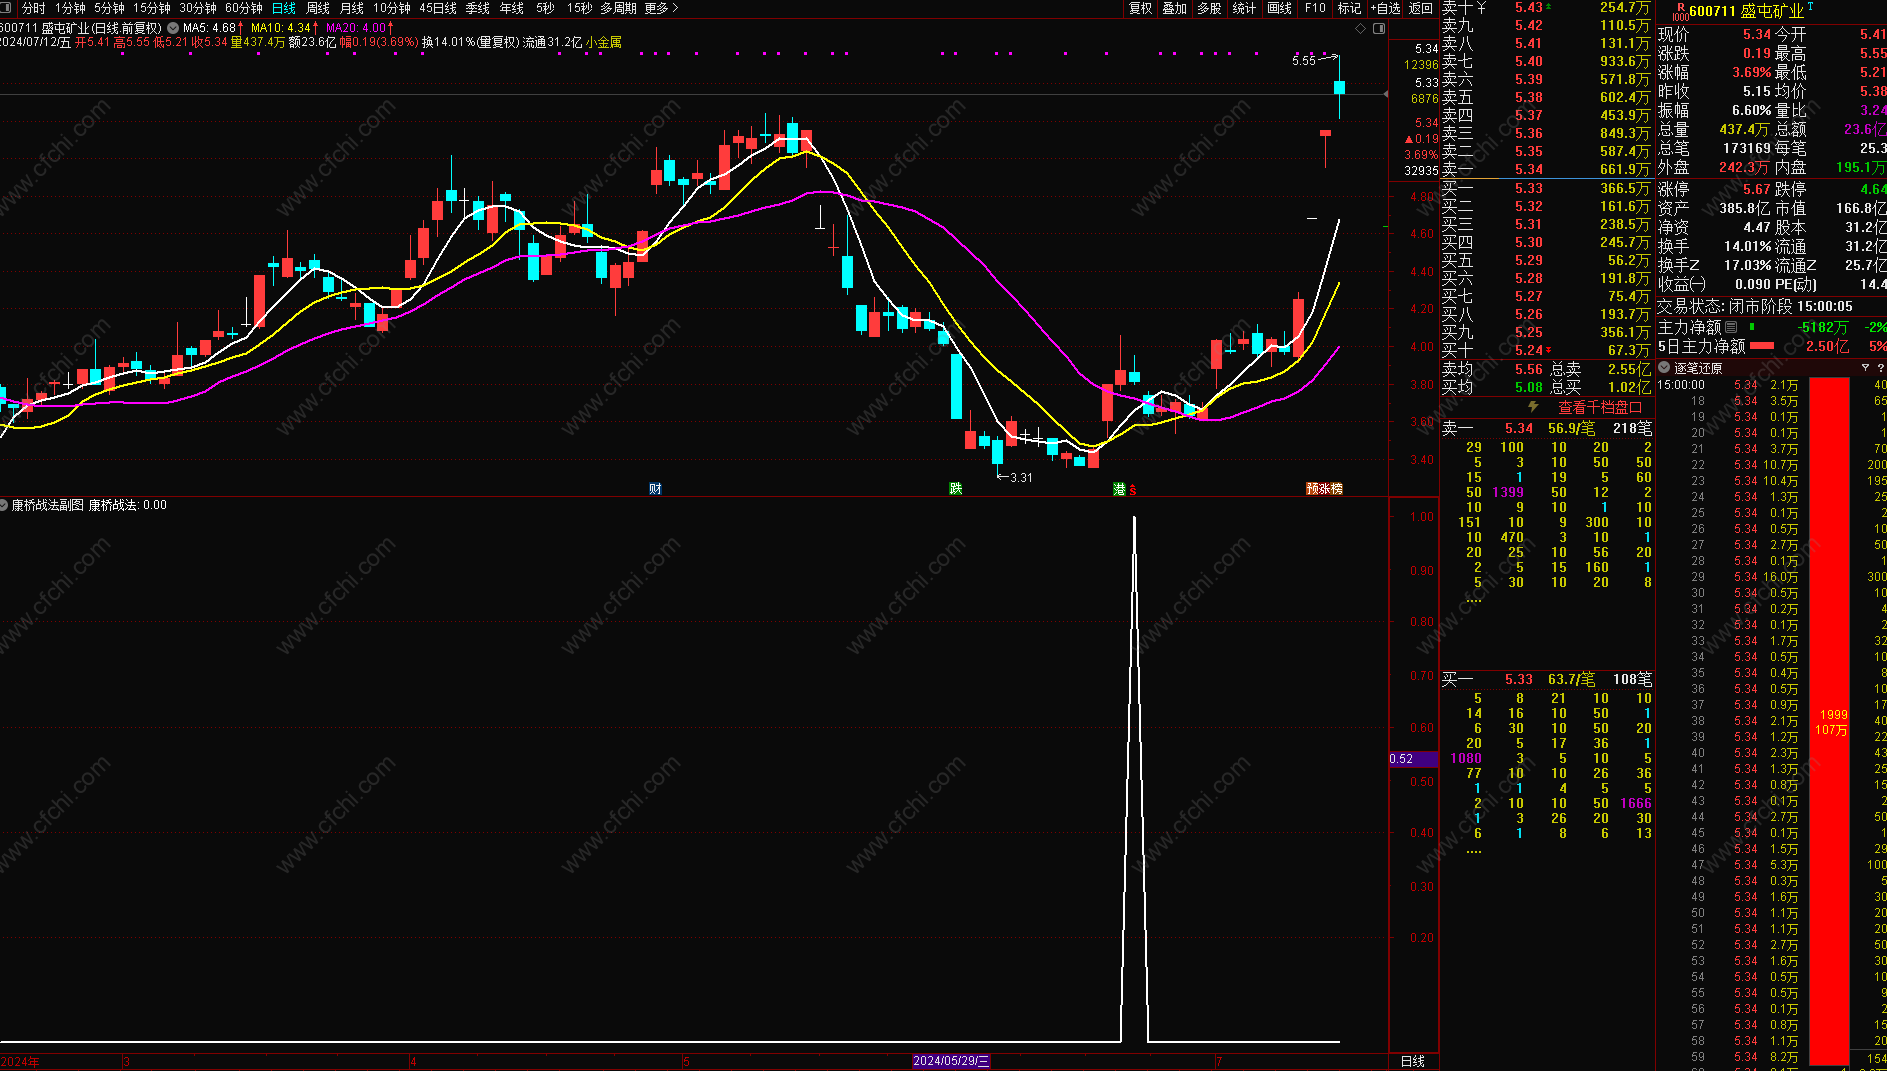
Task: Click the top-left window layout icon
Action: [7, 8]
